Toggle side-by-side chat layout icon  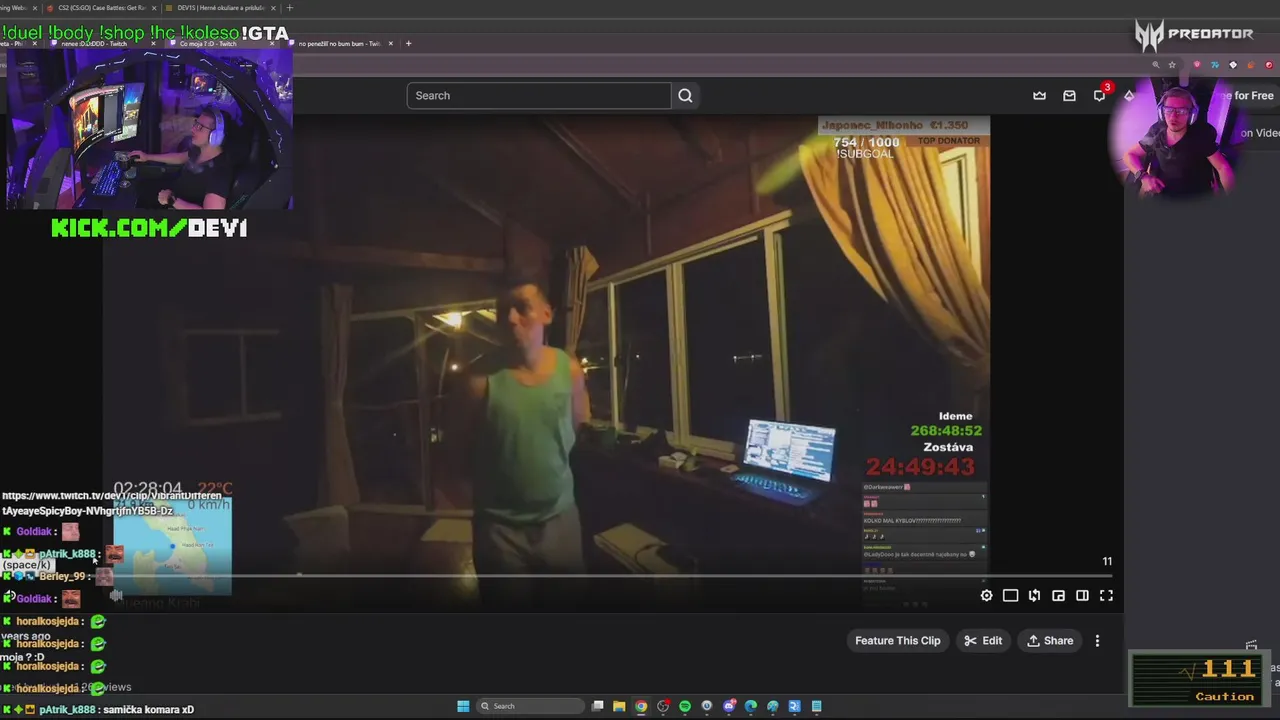click(1082, 595)
